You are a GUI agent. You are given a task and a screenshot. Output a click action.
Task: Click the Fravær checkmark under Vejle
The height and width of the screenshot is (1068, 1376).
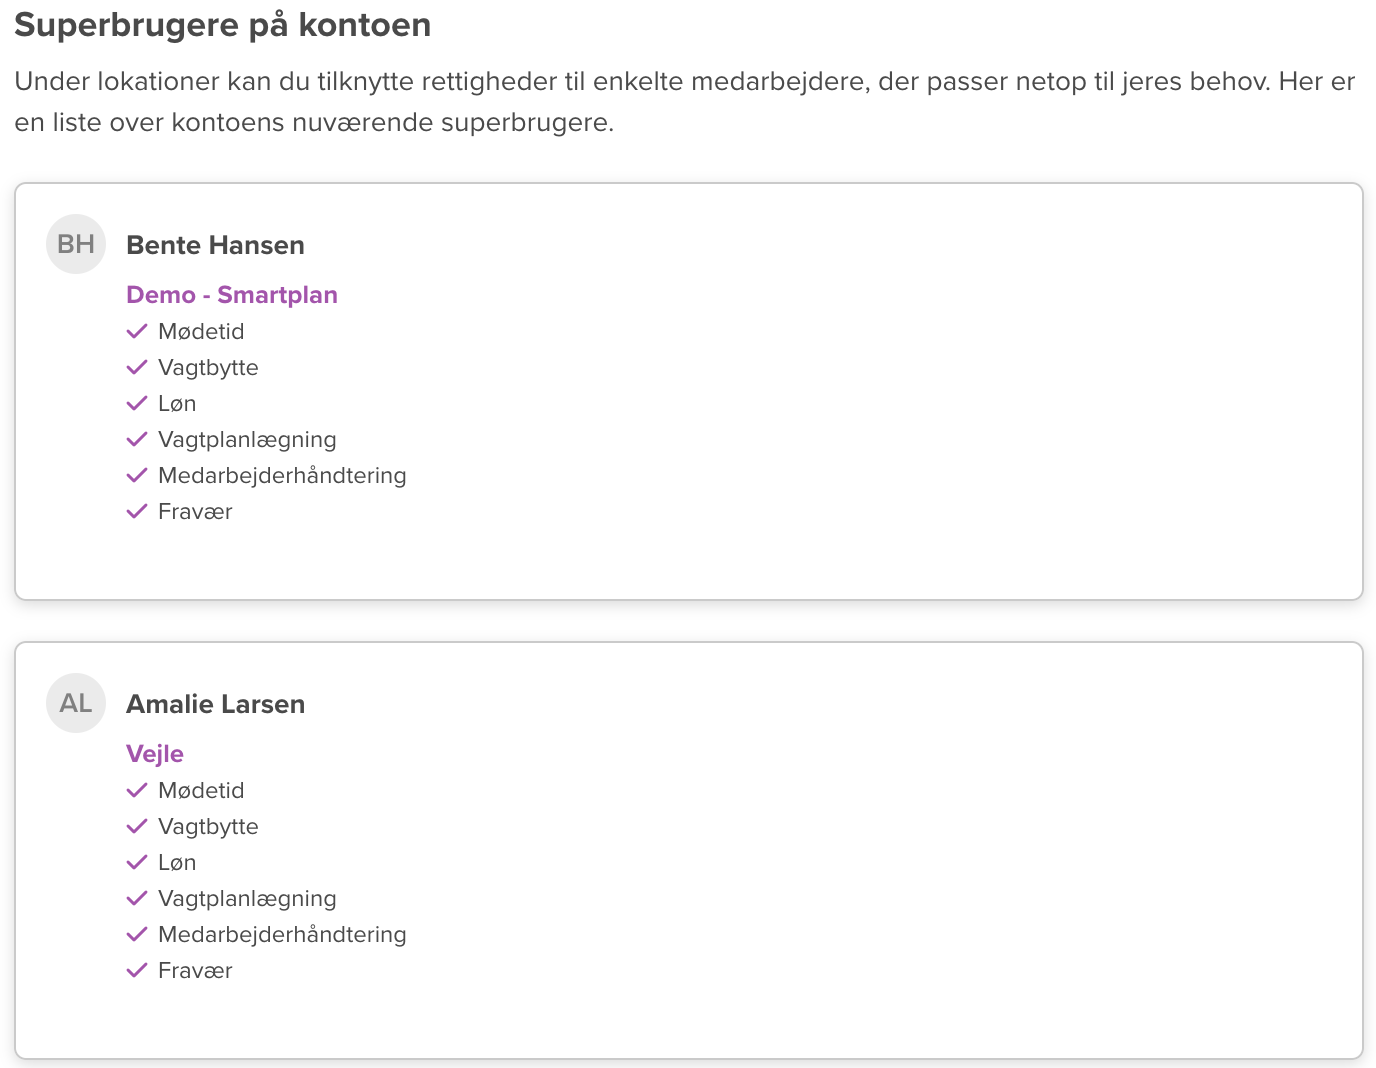[x=137, y=970]
